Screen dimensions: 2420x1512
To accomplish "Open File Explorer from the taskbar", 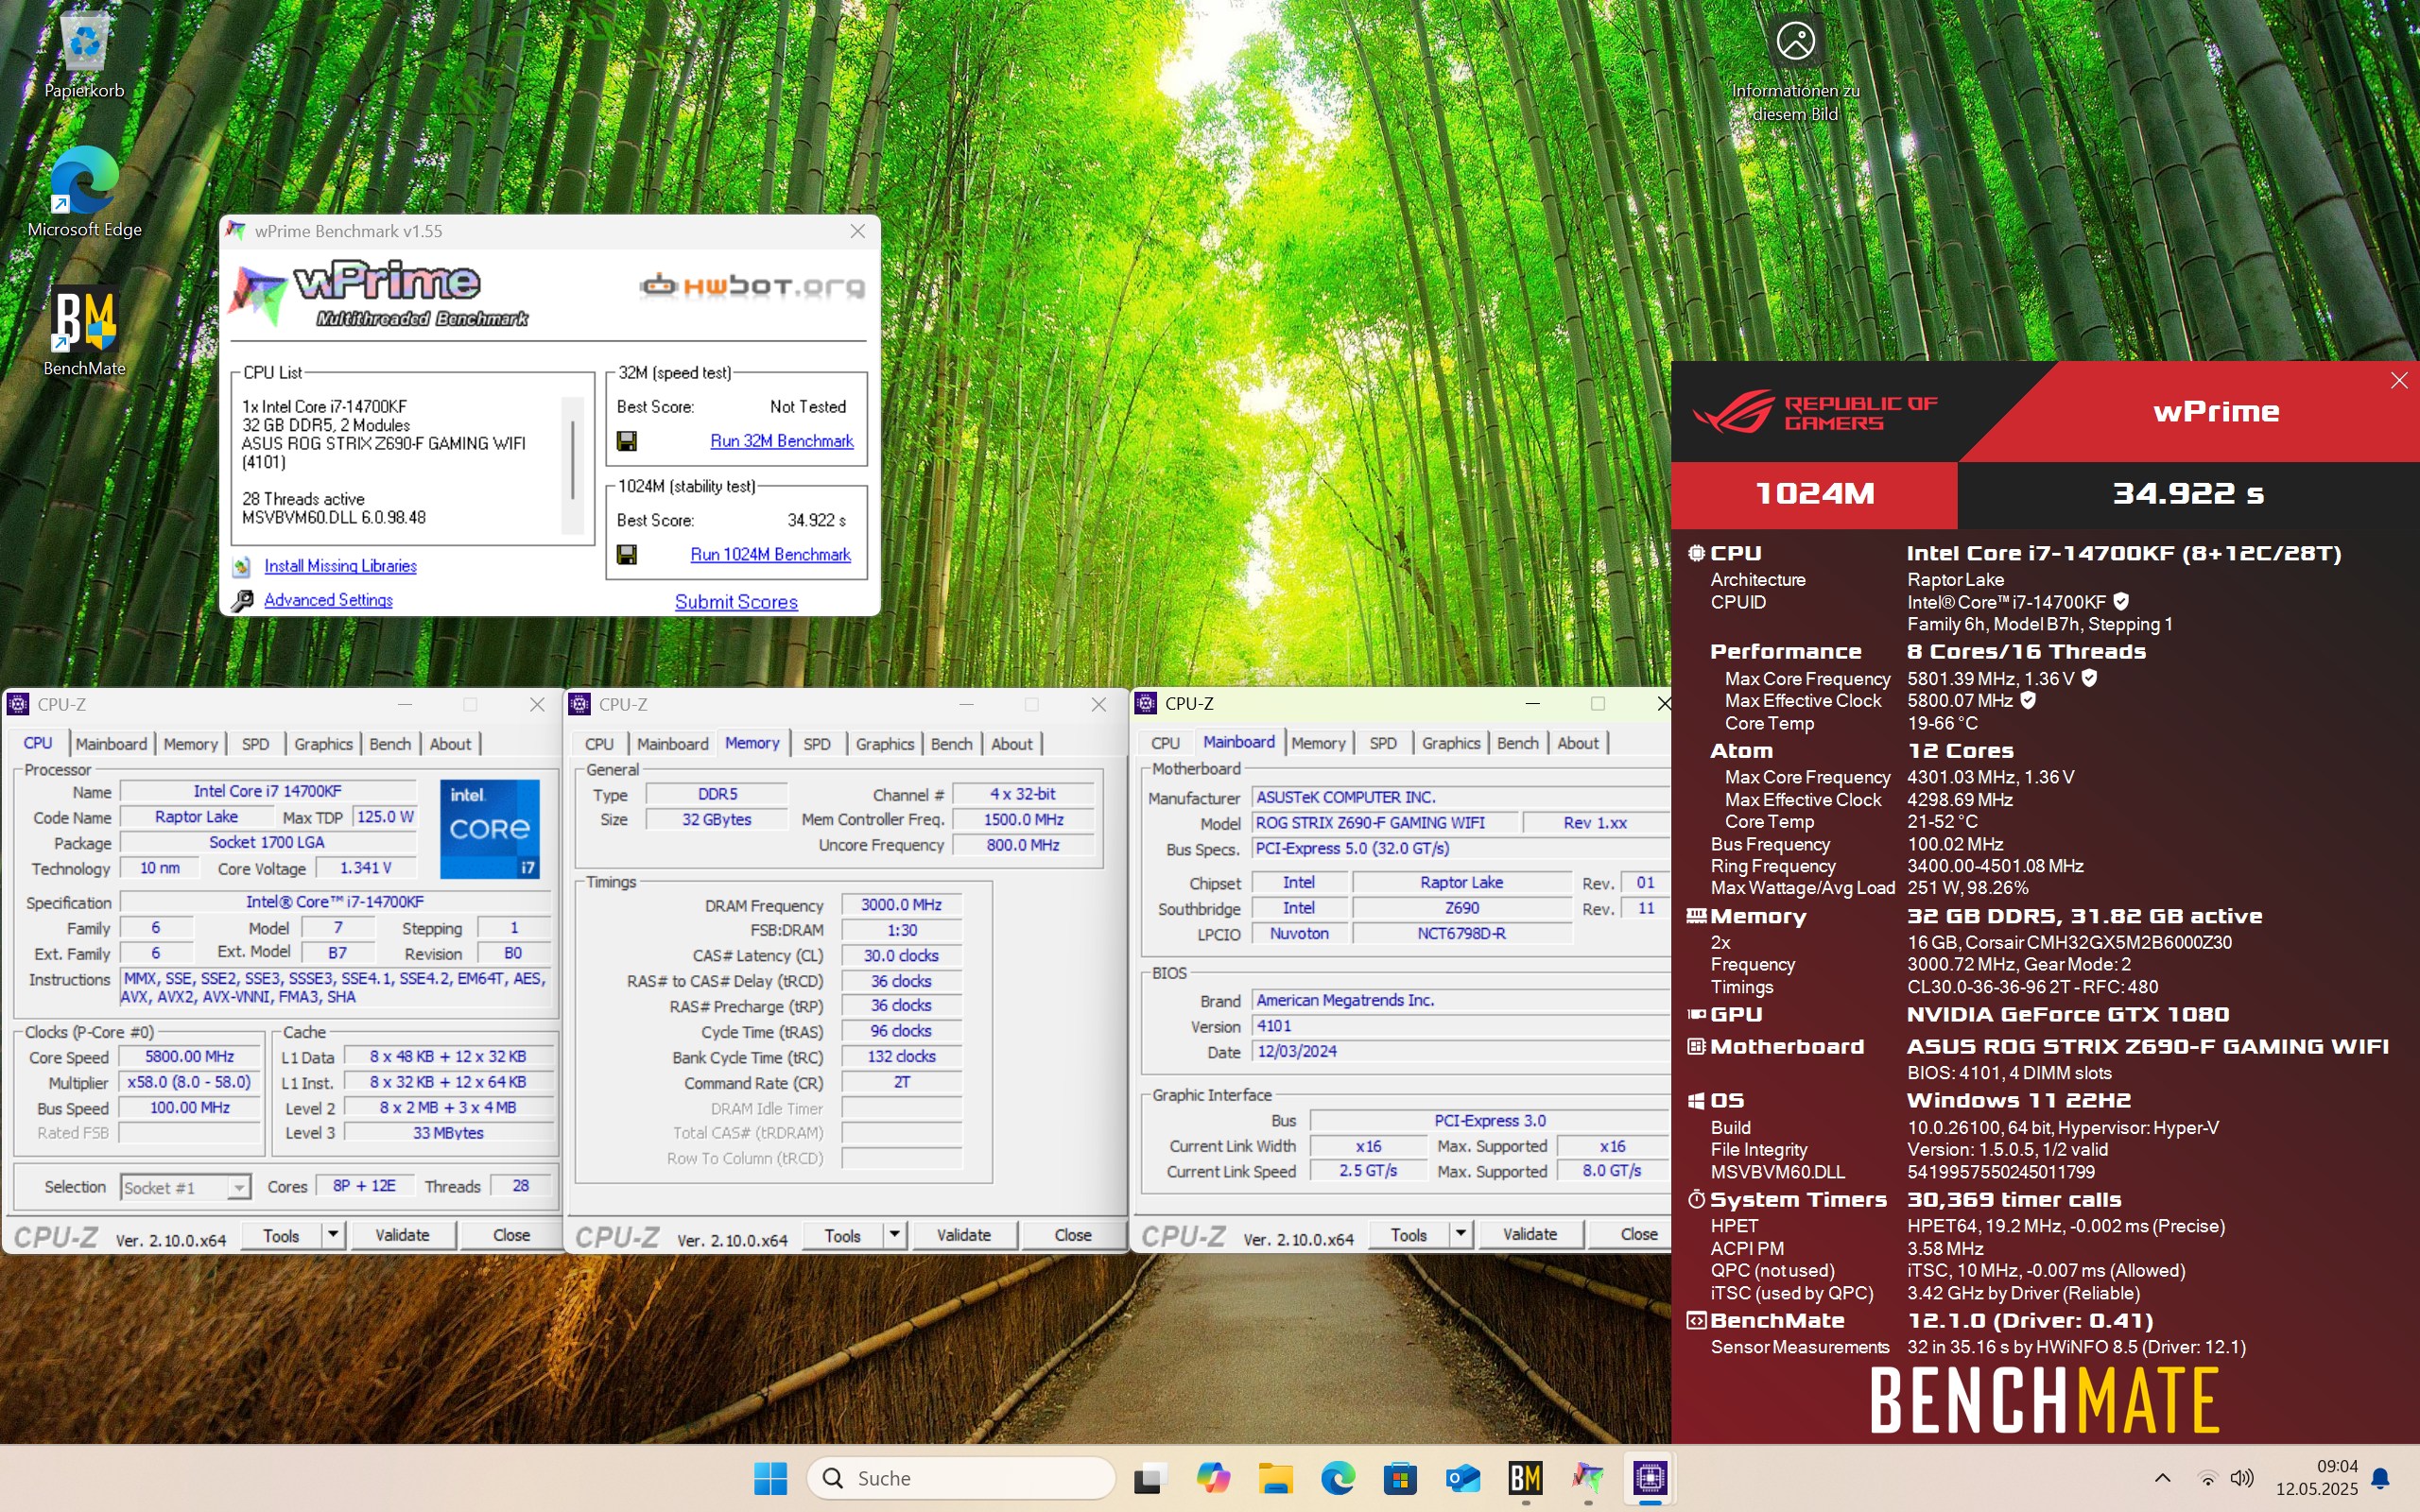I will 1275,1478.
